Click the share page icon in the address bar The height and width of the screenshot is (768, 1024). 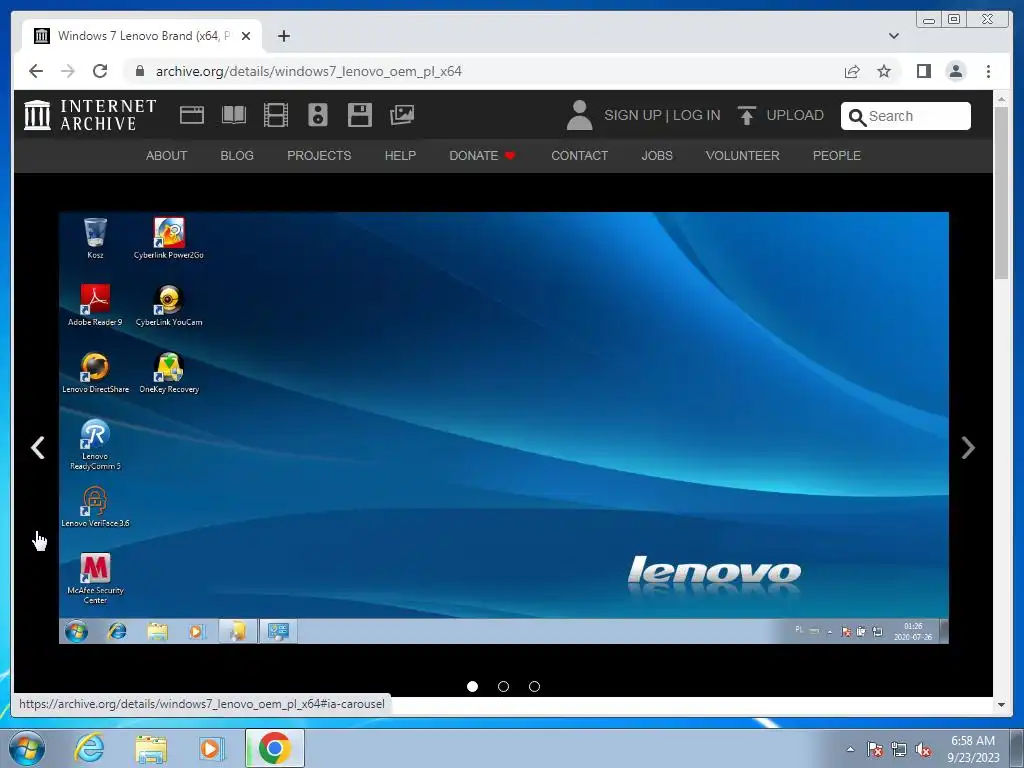pos(852,71)
